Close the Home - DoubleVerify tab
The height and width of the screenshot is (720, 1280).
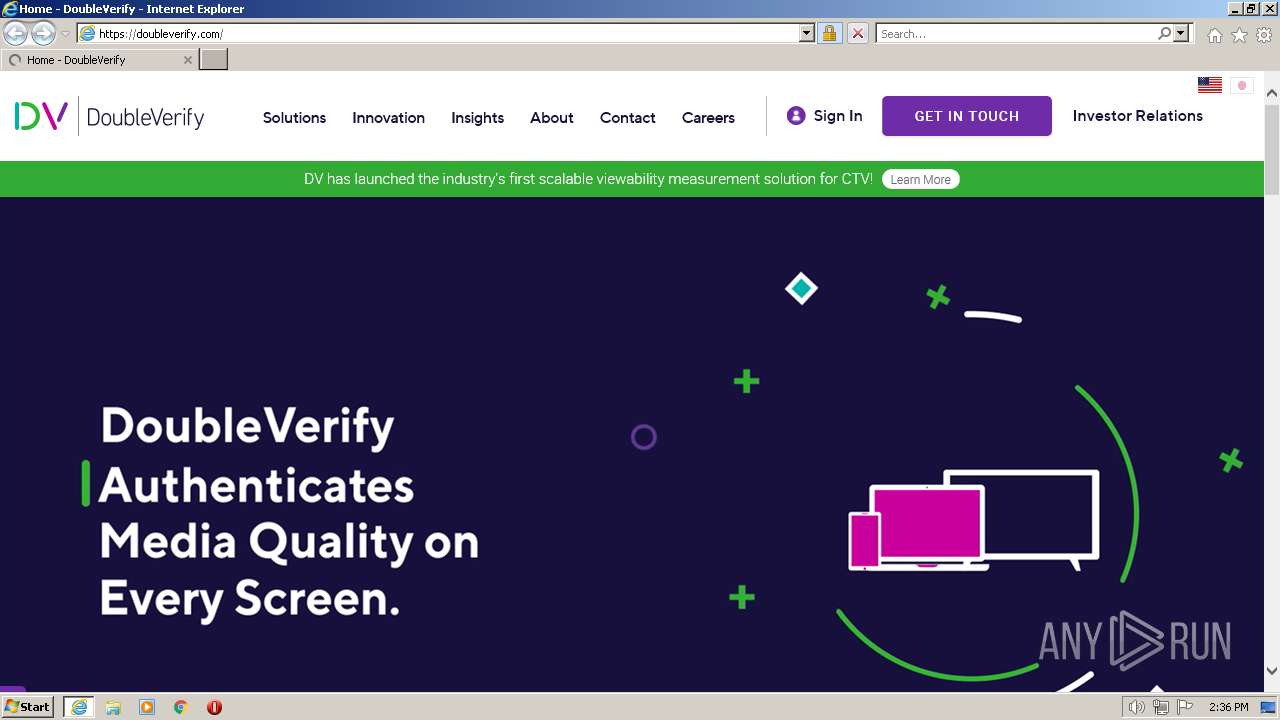tap(188, 60)
